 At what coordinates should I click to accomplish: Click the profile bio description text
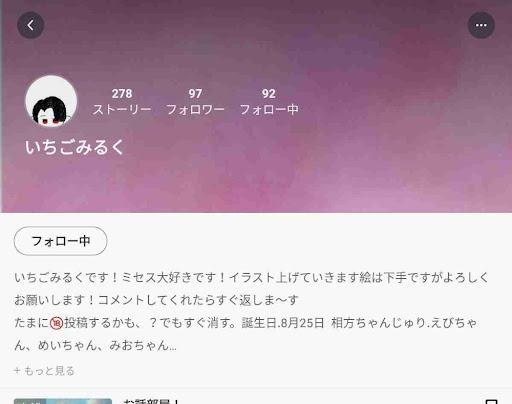(x=251, y=311)
